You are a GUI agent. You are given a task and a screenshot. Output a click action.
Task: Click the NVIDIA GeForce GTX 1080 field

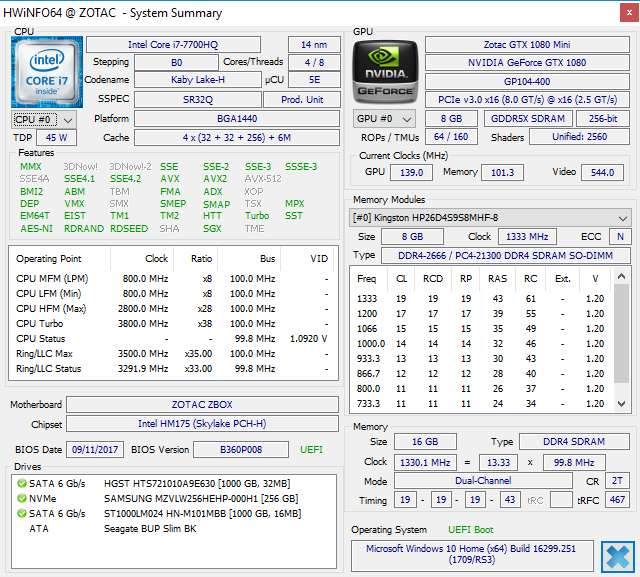[x=527, y=62]
